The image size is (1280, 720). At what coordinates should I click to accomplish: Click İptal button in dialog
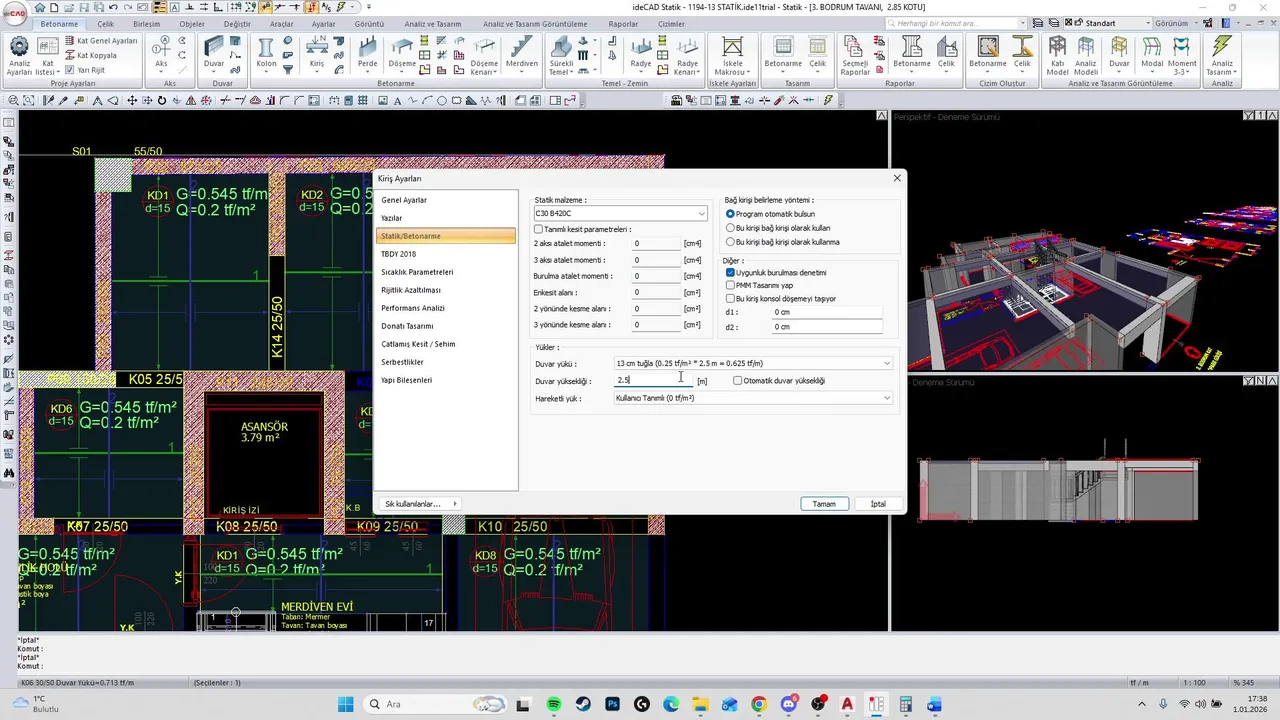pyautogui.click(x=878, y=504)
